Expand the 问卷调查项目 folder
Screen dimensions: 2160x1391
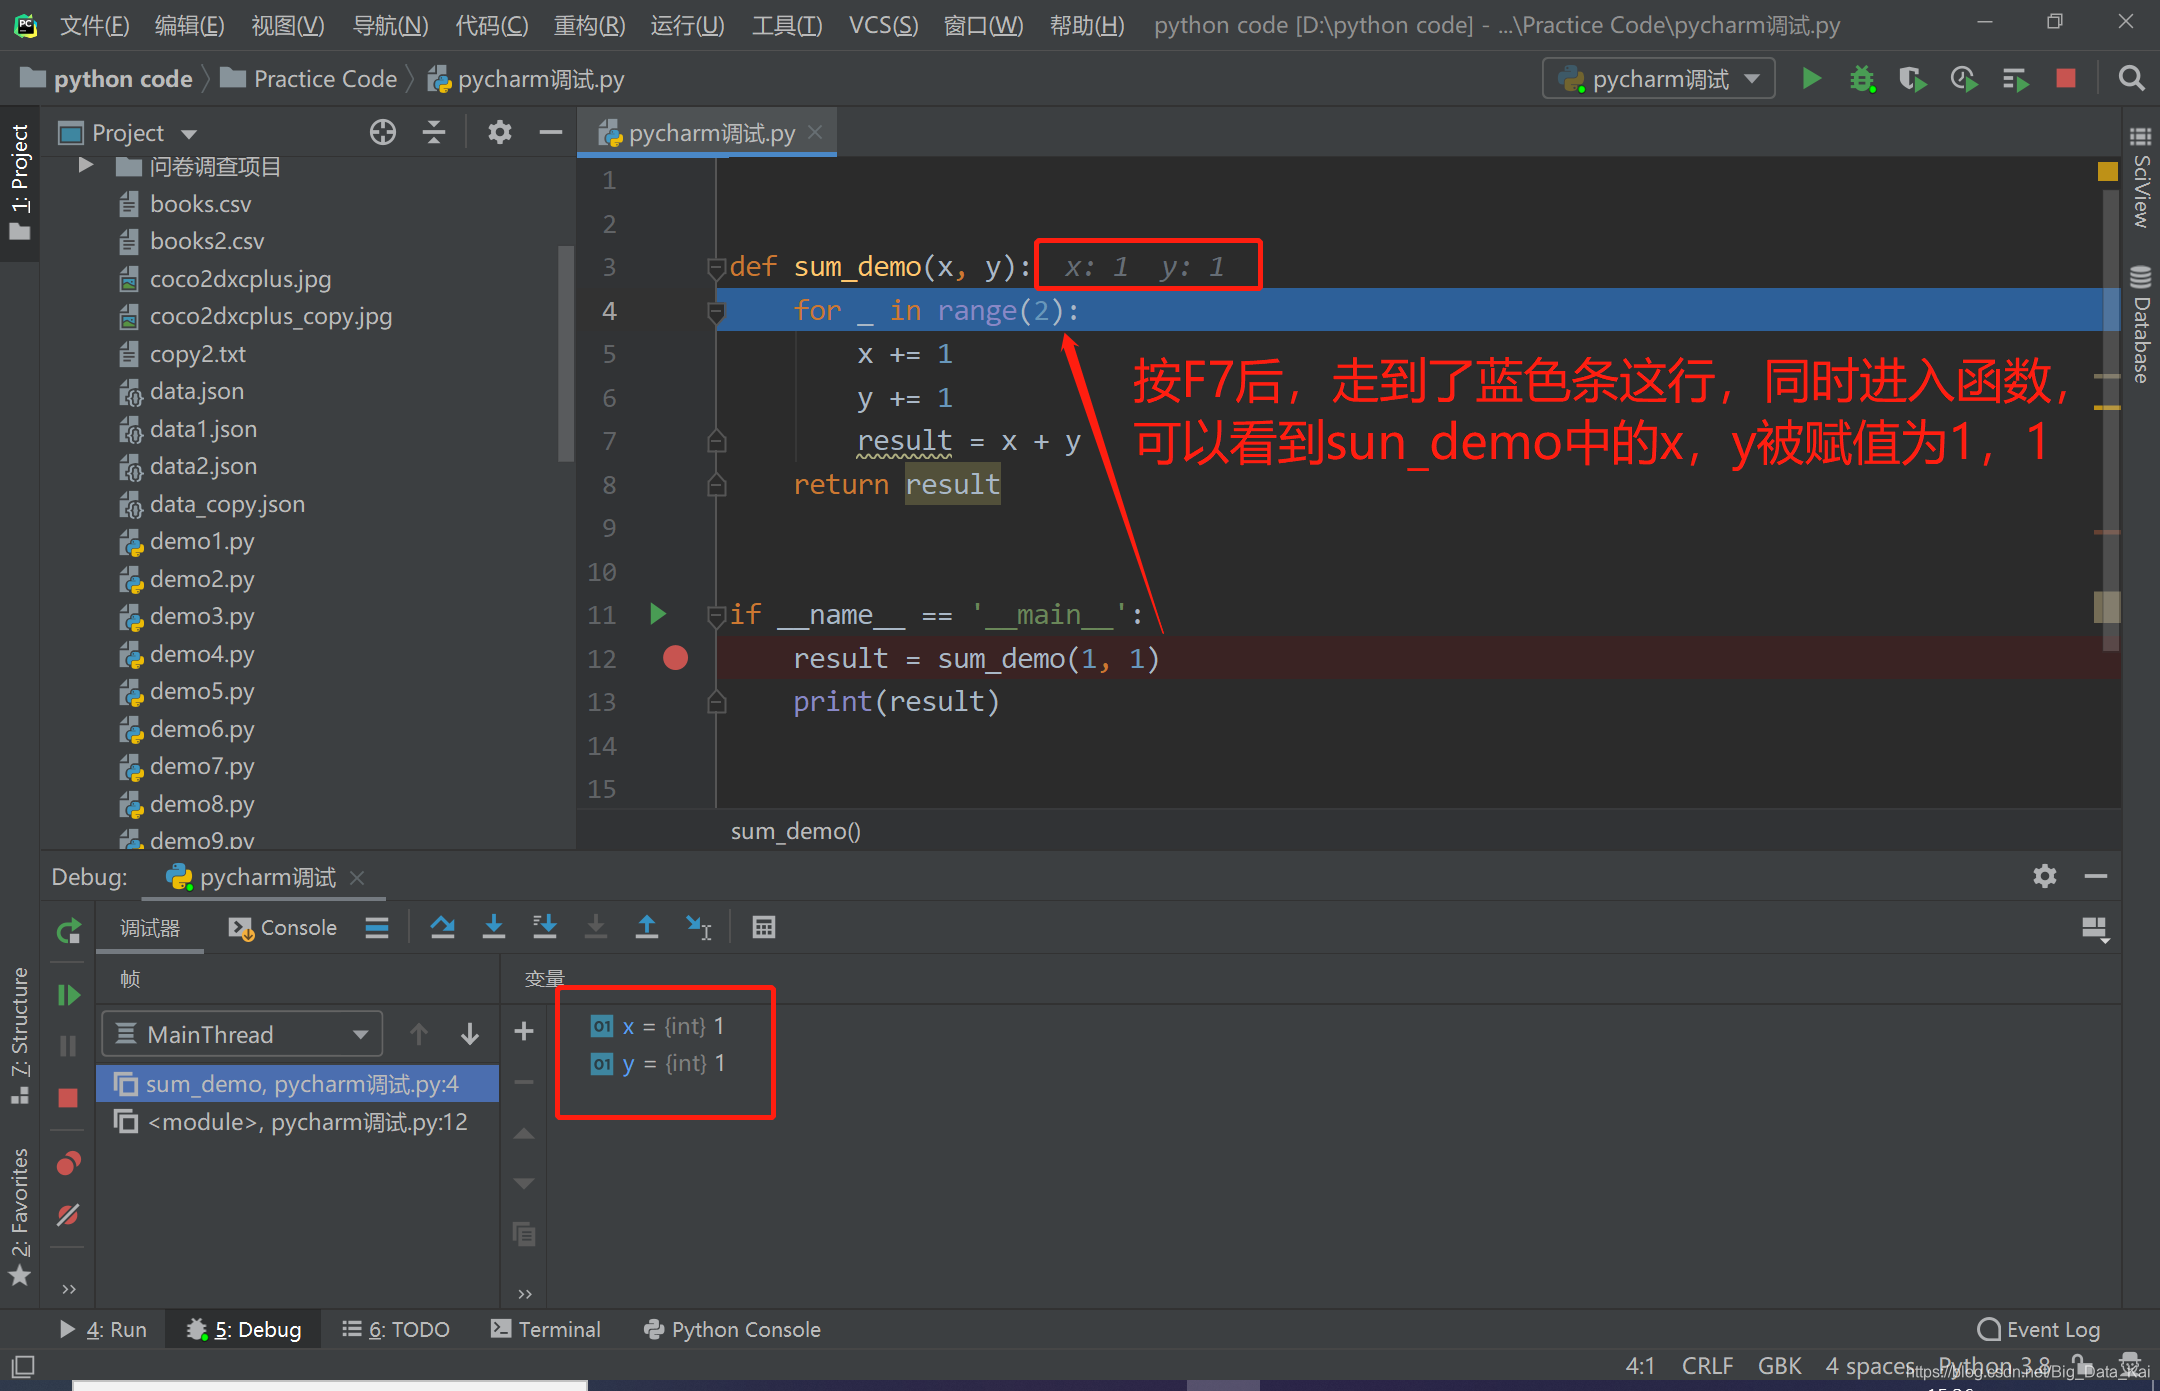86,166
